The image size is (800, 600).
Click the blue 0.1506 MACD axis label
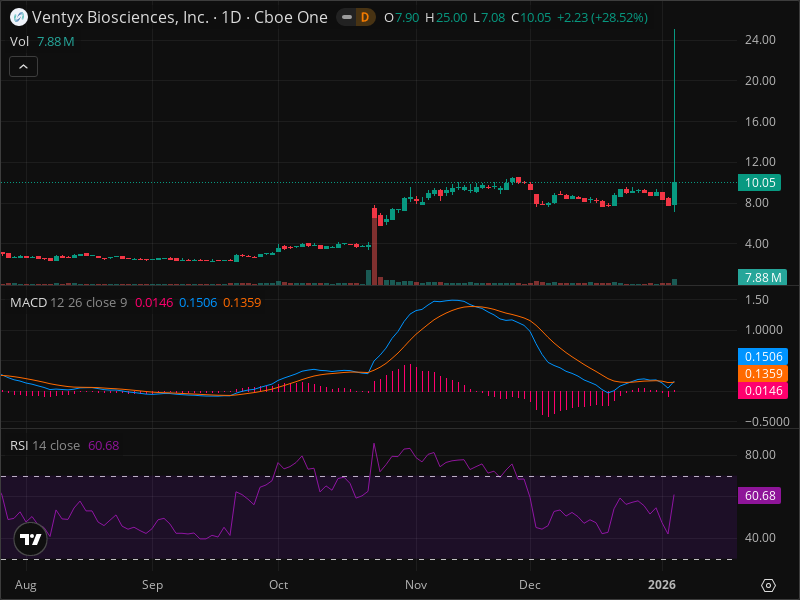pyautogui.click(x=763, y=356)
